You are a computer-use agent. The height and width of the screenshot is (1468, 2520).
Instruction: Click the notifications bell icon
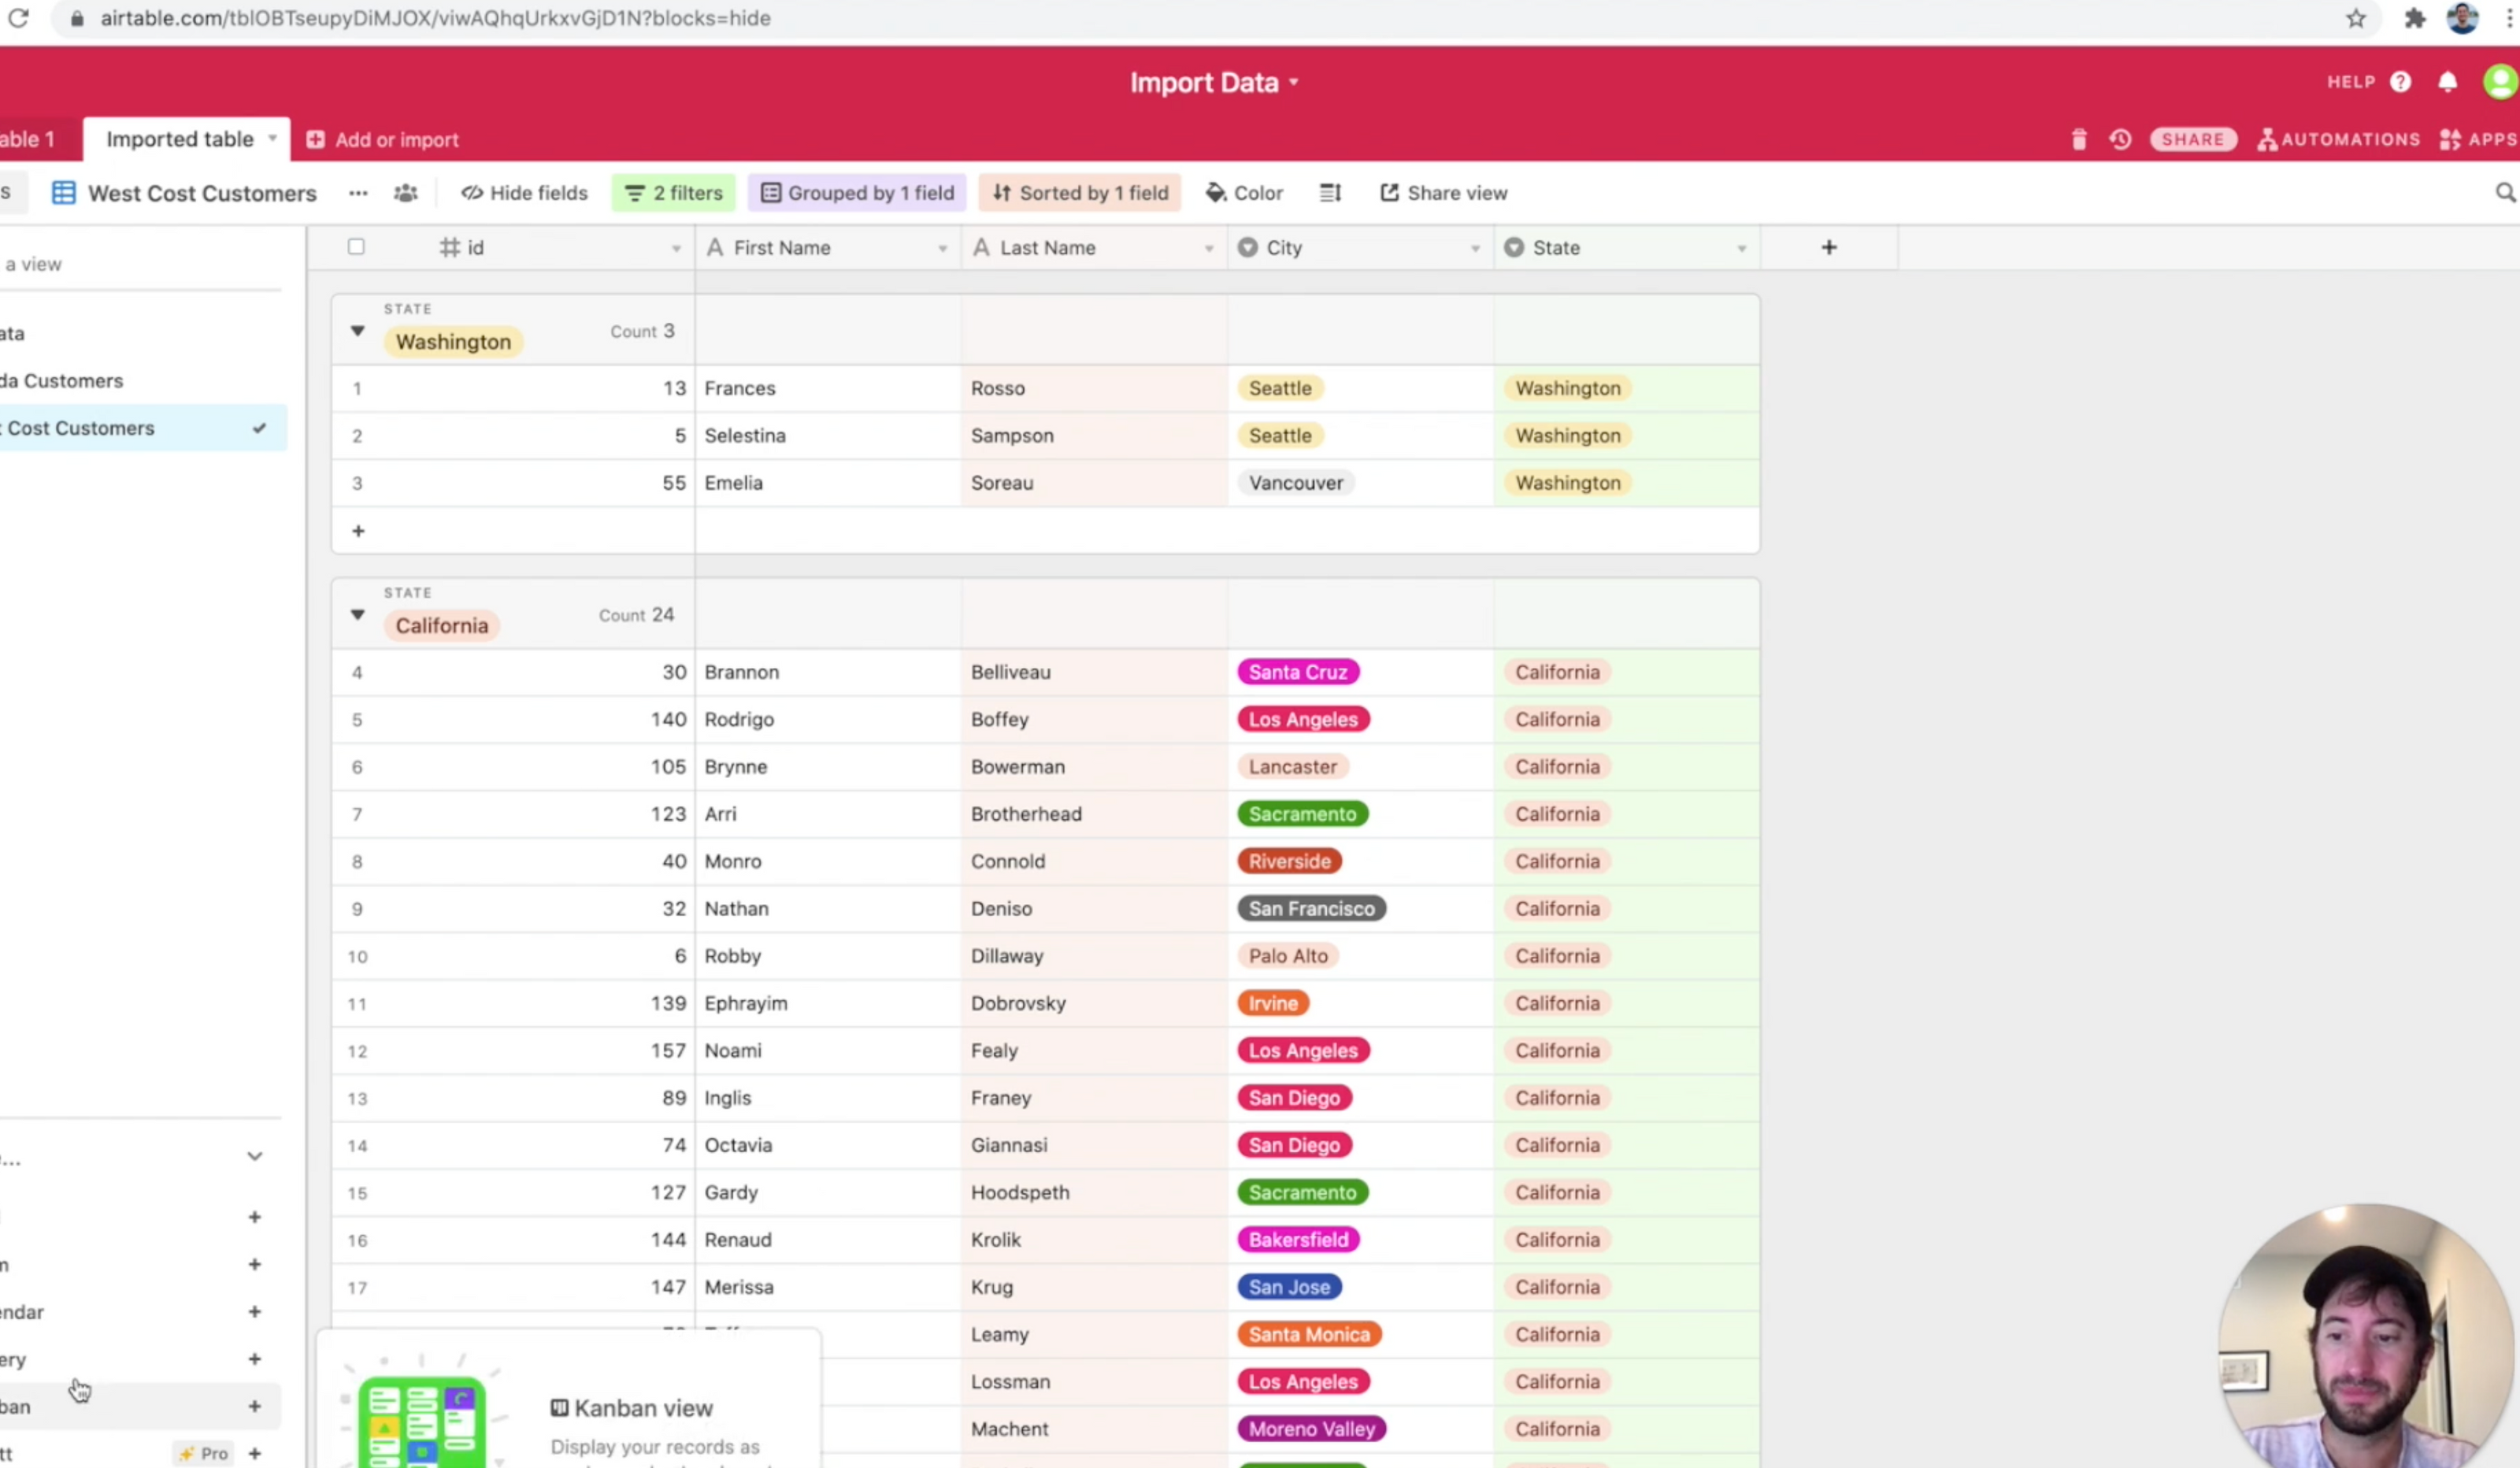2447,82
